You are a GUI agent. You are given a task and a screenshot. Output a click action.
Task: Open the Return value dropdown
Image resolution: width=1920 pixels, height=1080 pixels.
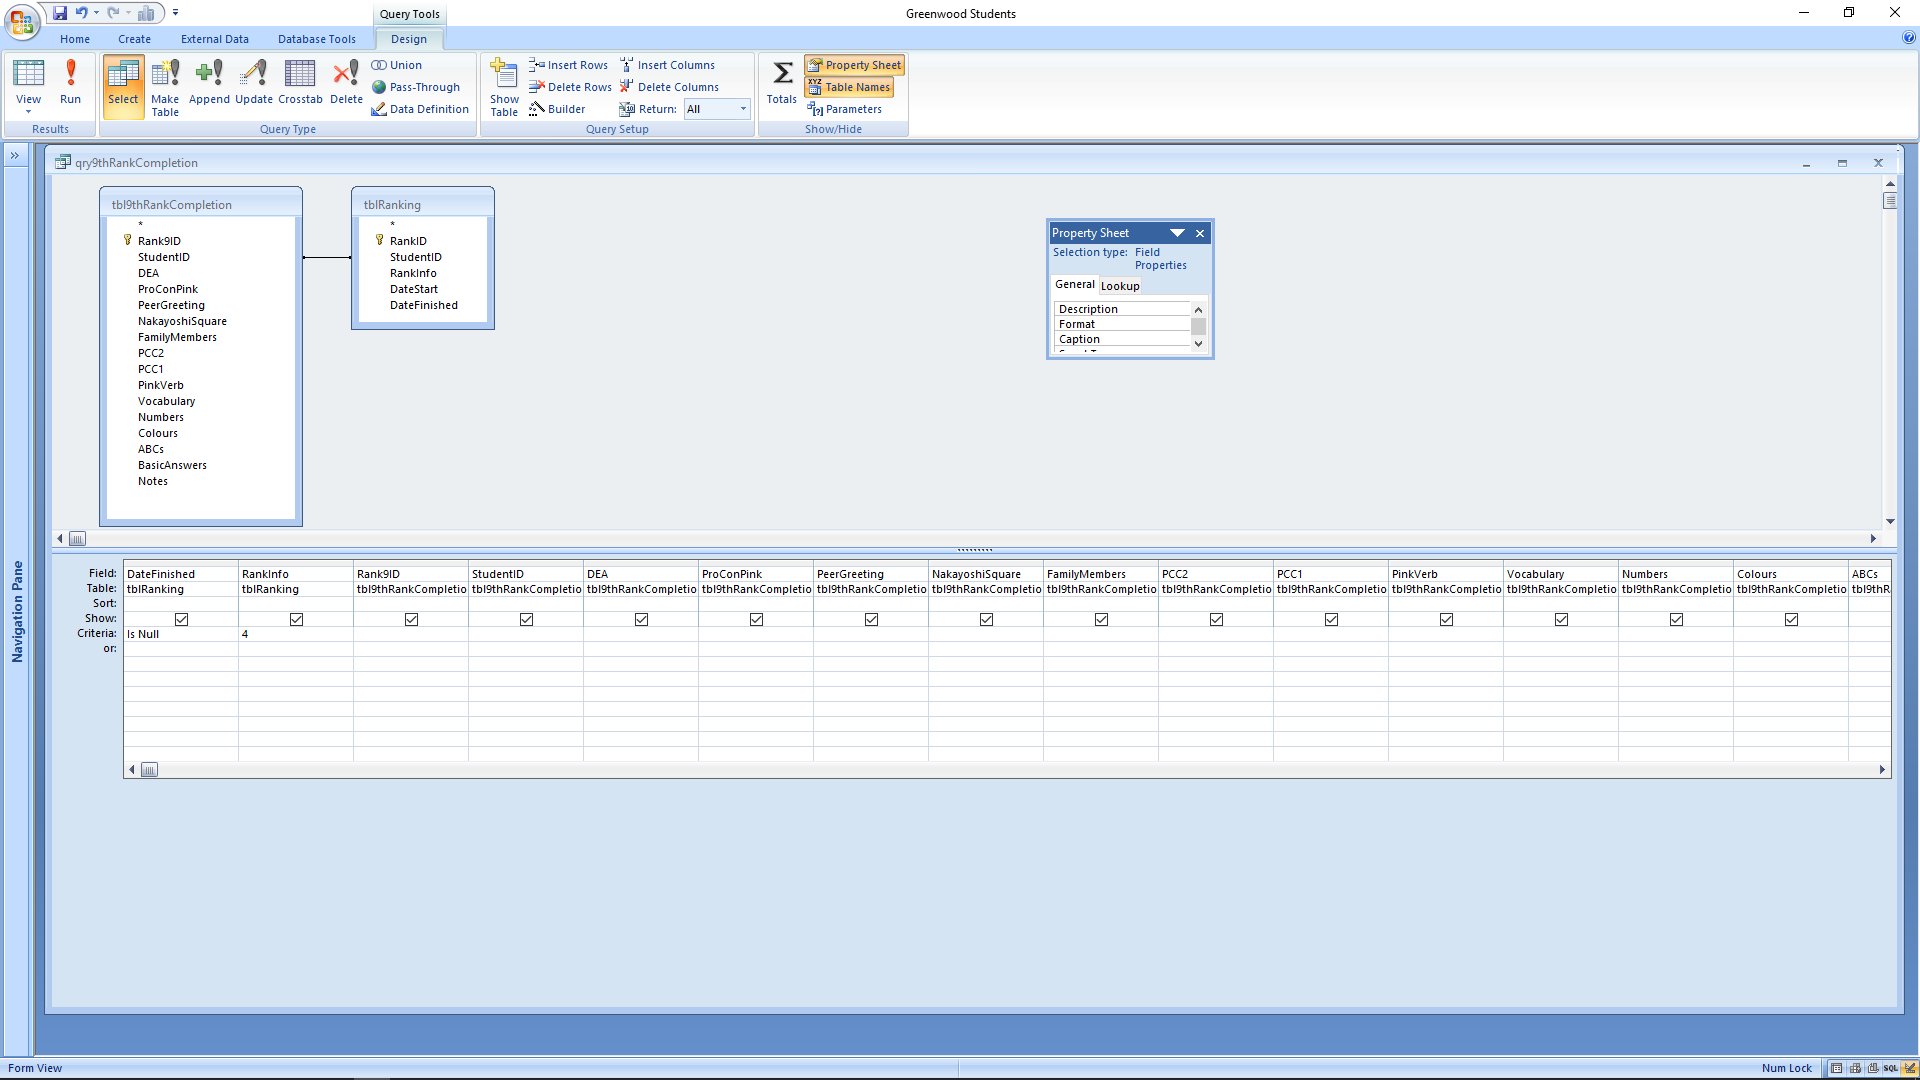pos(743,109)
